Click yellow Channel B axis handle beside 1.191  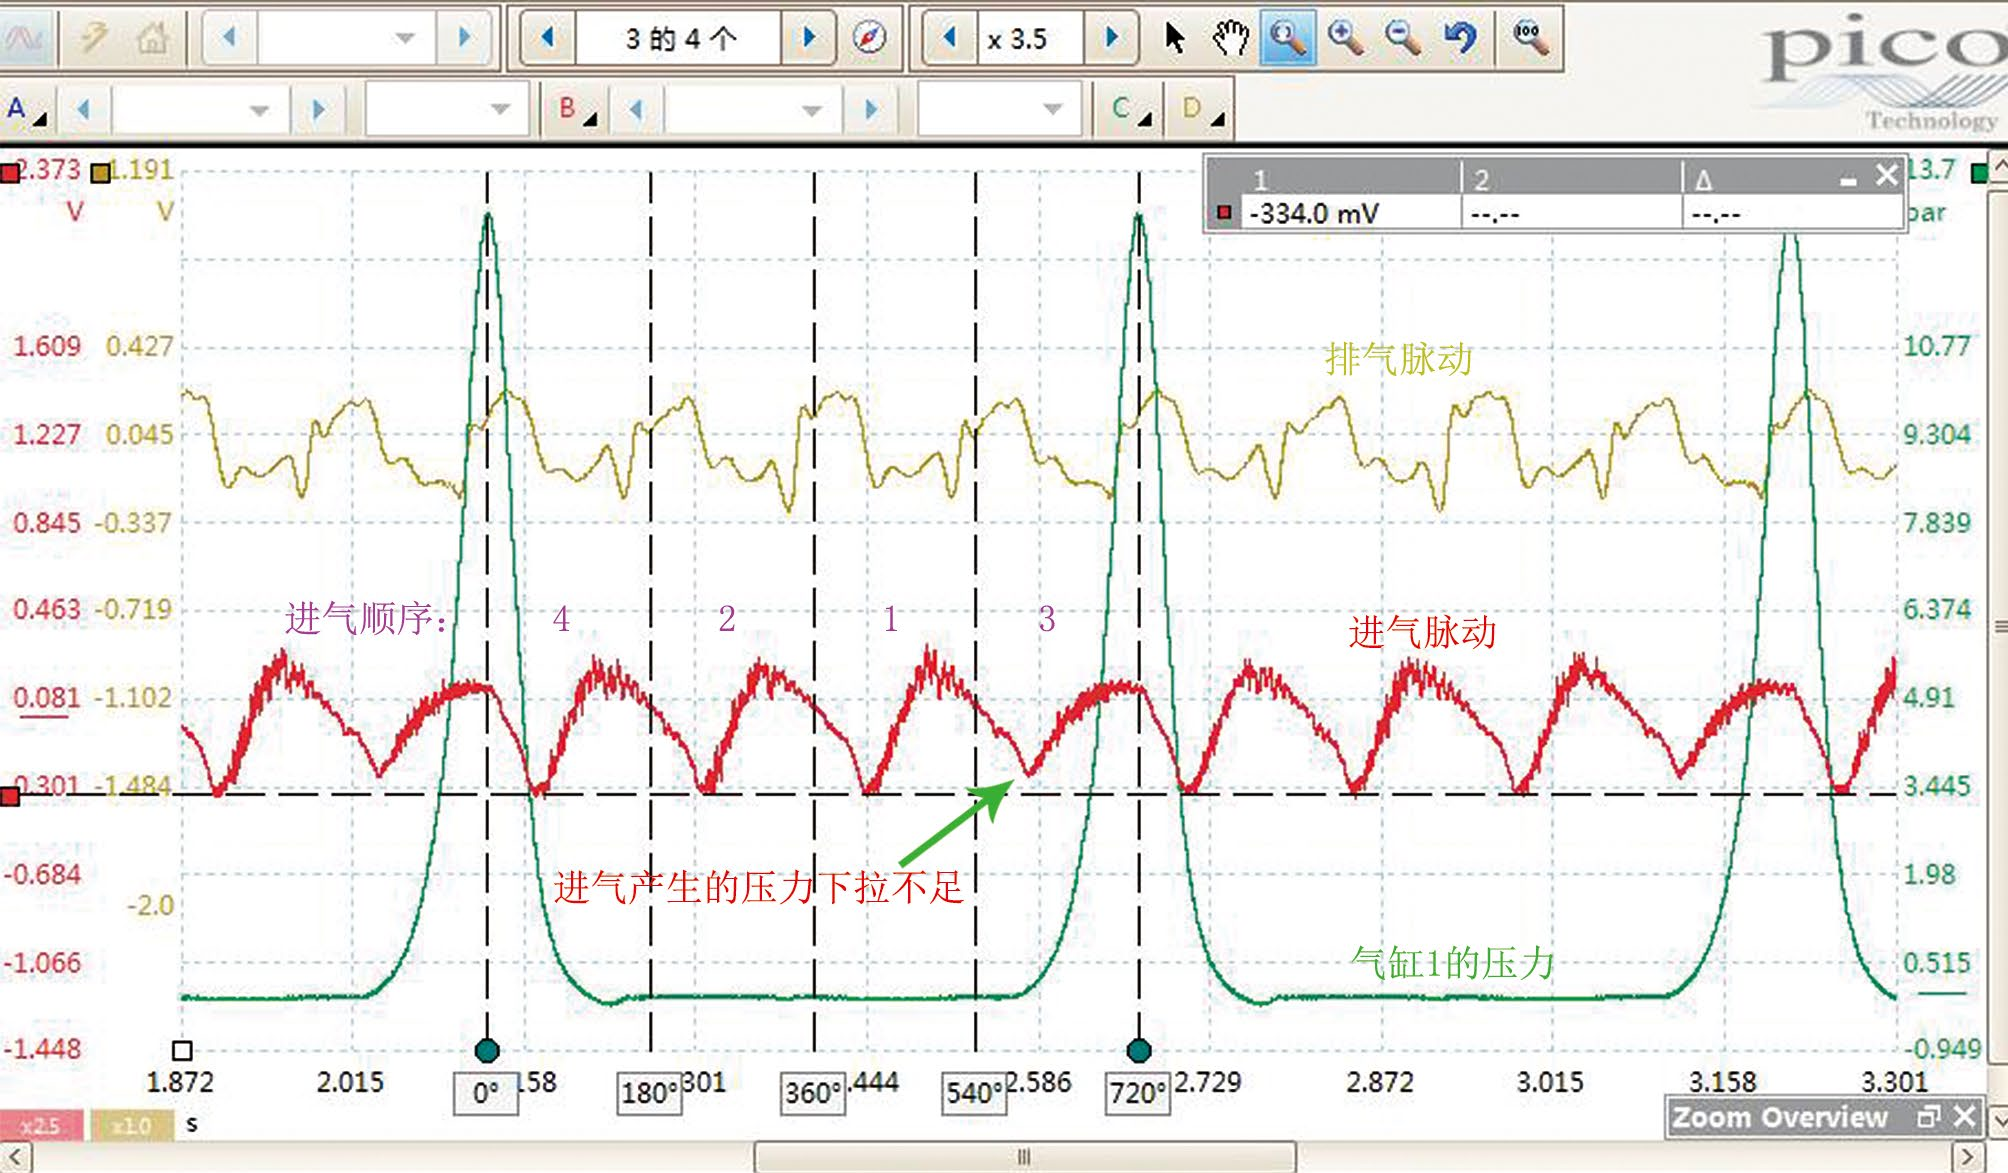point(100,174)
